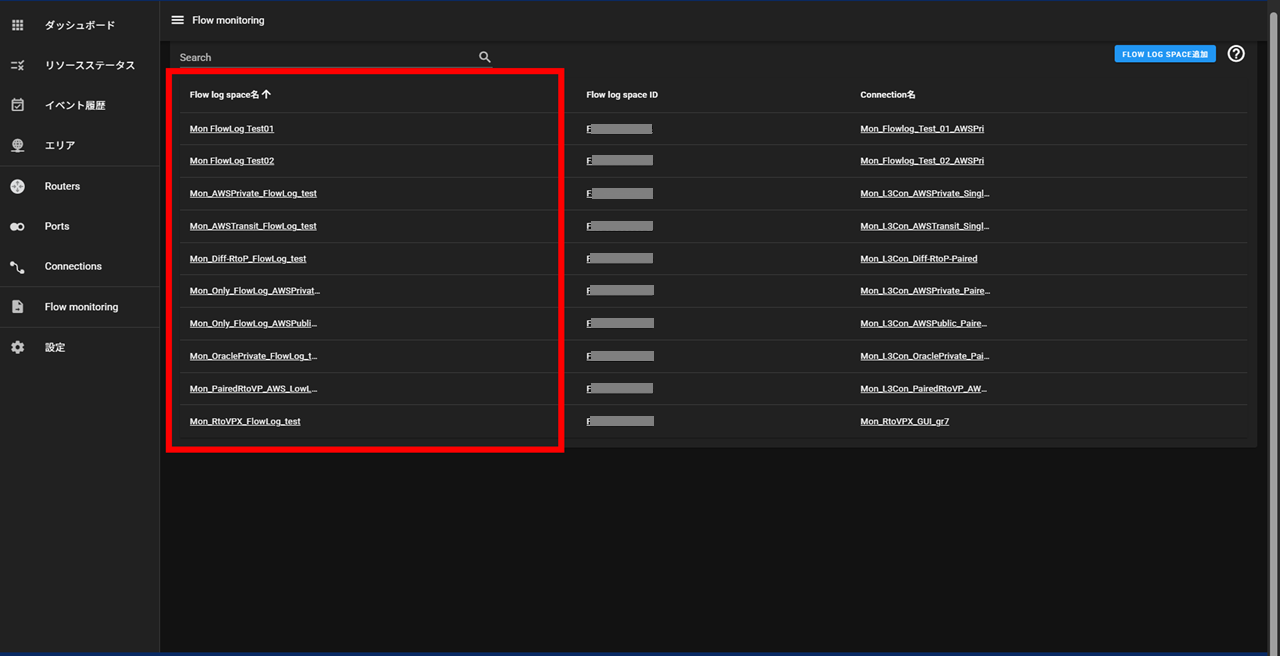Open connection Mon_L3Con_AWSPublic_Paire…
1280x656 pixels.
click(x=924, y=324)
